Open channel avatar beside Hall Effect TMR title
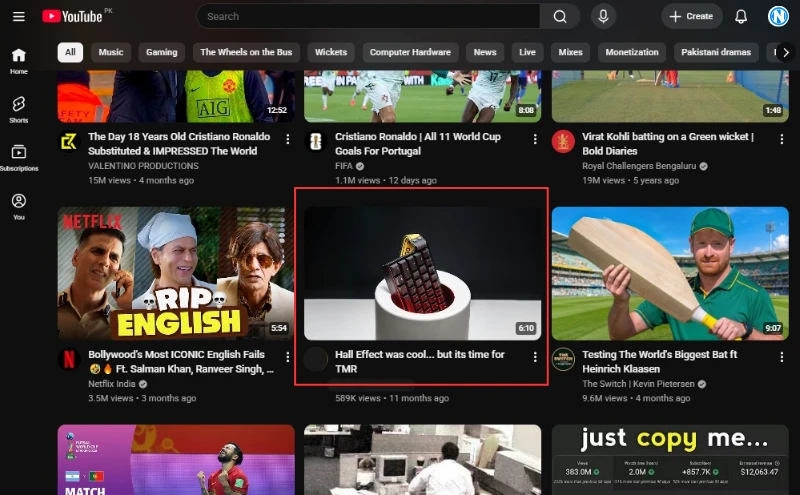Screen dimensions: 800x495 316,359
